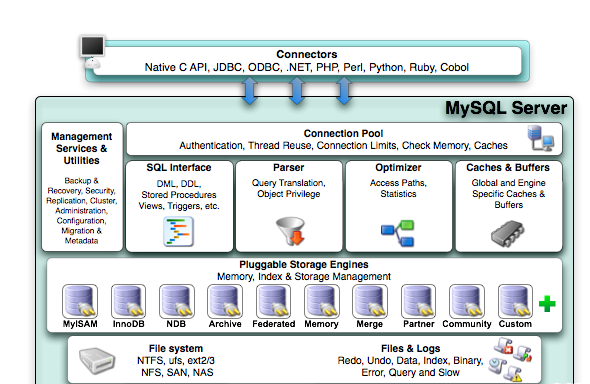This screenshot has height=384, width=590.
Task: Click the Caches & Buffers heading
Action: [x=508, y=167]
